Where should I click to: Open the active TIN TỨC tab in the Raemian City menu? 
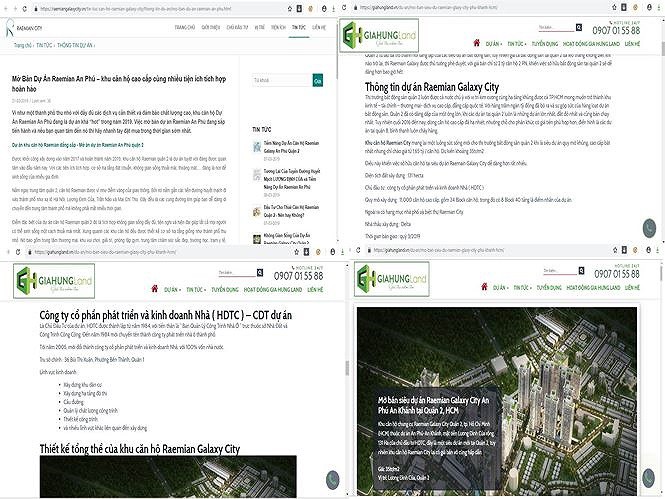click(299, 28)
